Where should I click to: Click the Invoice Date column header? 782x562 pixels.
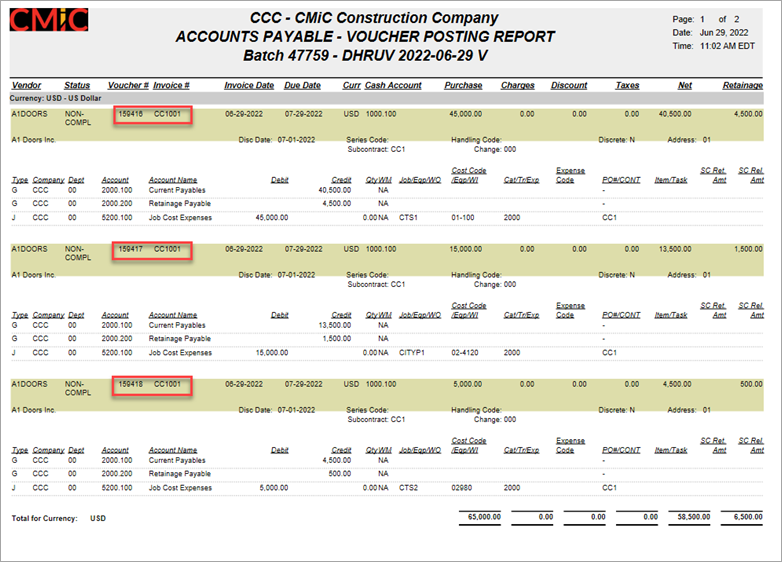(x=249, y=85)
